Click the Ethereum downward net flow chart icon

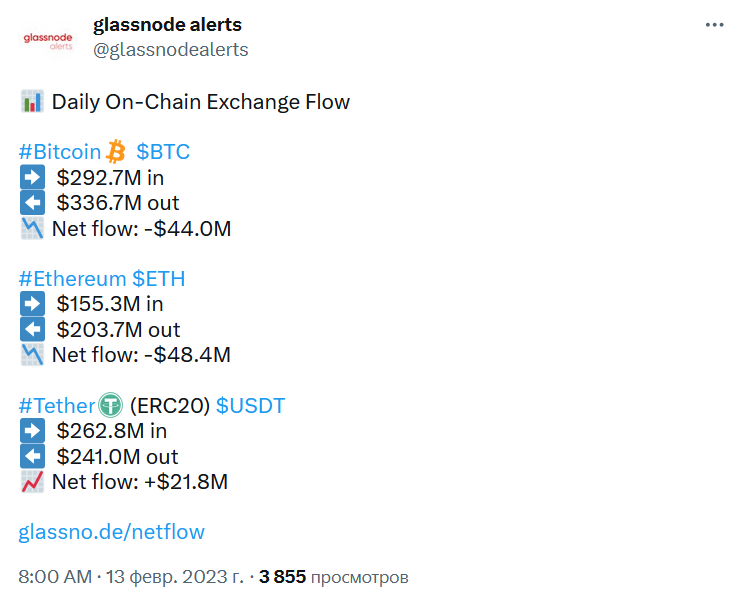(31, 355)
